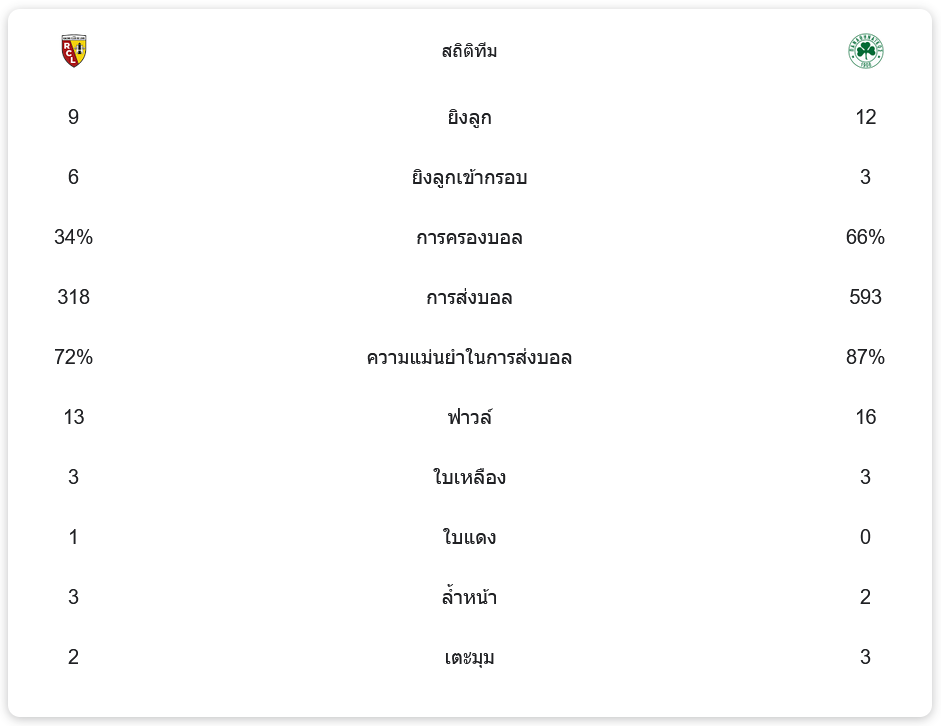Click the RC Lens team logo

[x=74, y=51]
